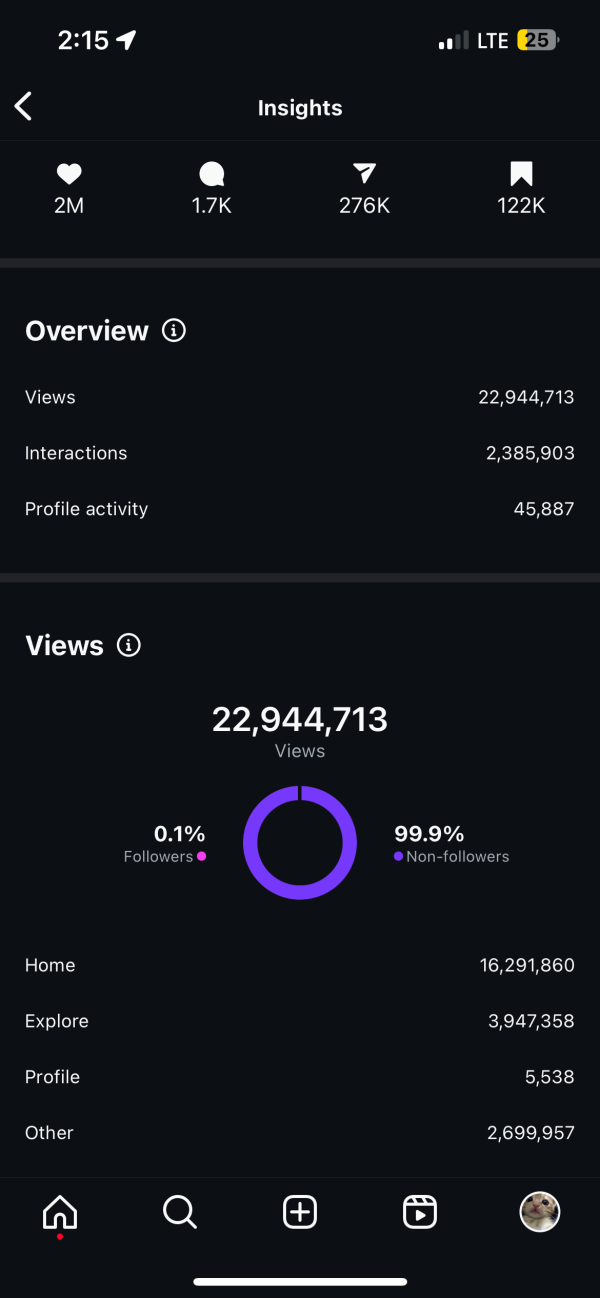
Task: Select the Explore views row
Action: [x=300, y=1021]
